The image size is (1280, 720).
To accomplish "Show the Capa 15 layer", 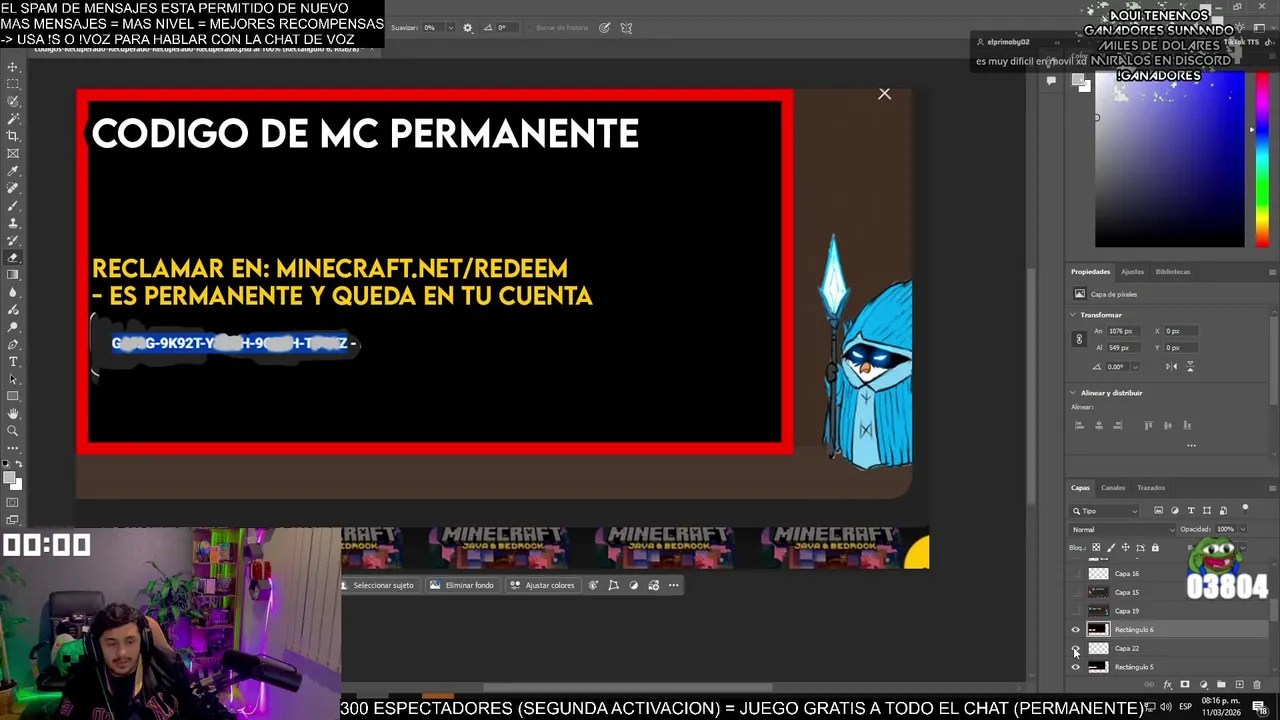I will pos(1076,592).
